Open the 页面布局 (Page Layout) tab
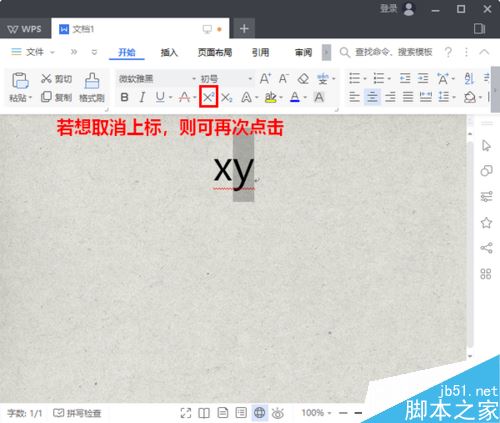This screenshot has height=423, width=500. tap(215, 52)
